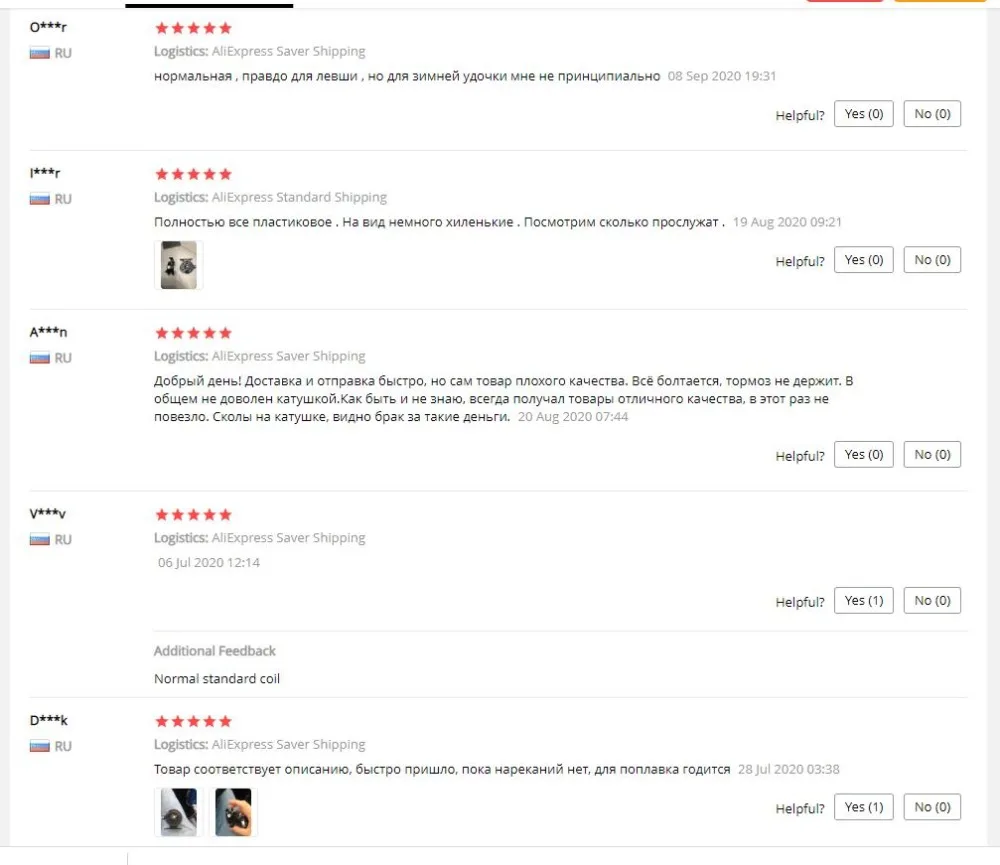Viewport: 1000px width, 865px height.
Task: Click the Russian flag icon beside O***r
Action: tap(40, 53)
